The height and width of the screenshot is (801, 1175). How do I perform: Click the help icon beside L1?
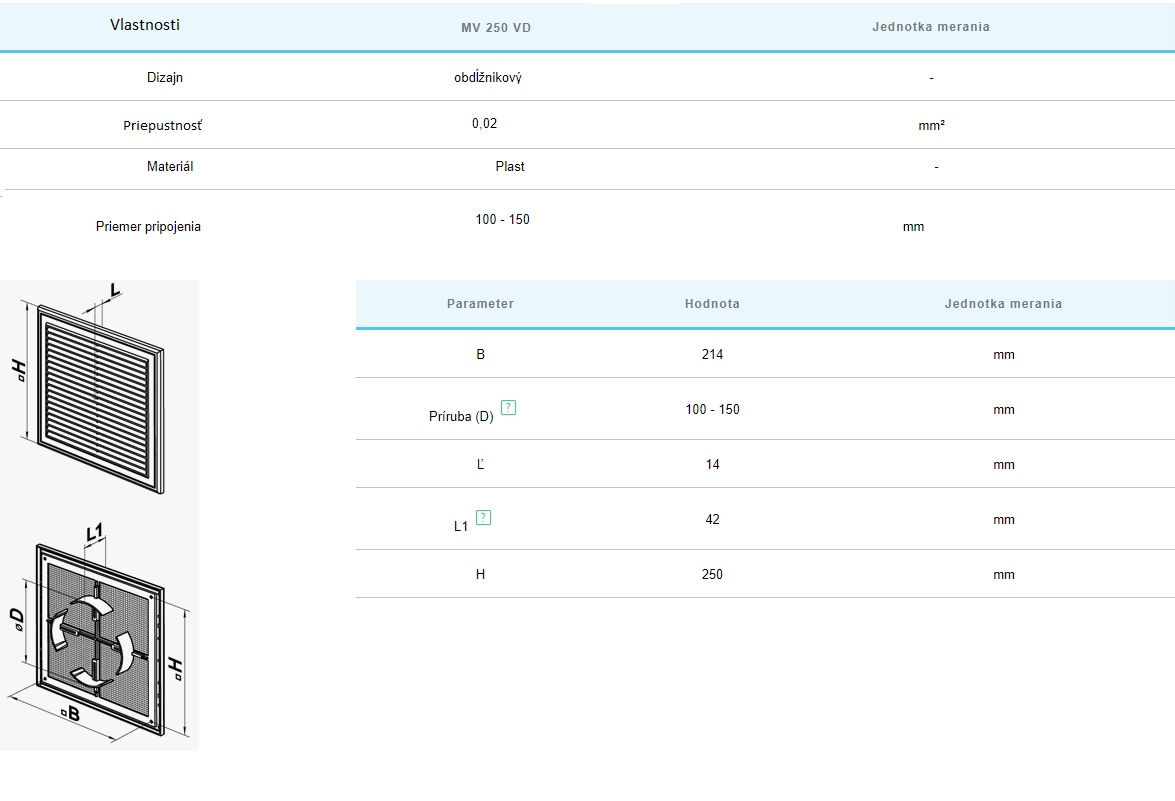tap(484, 517)
